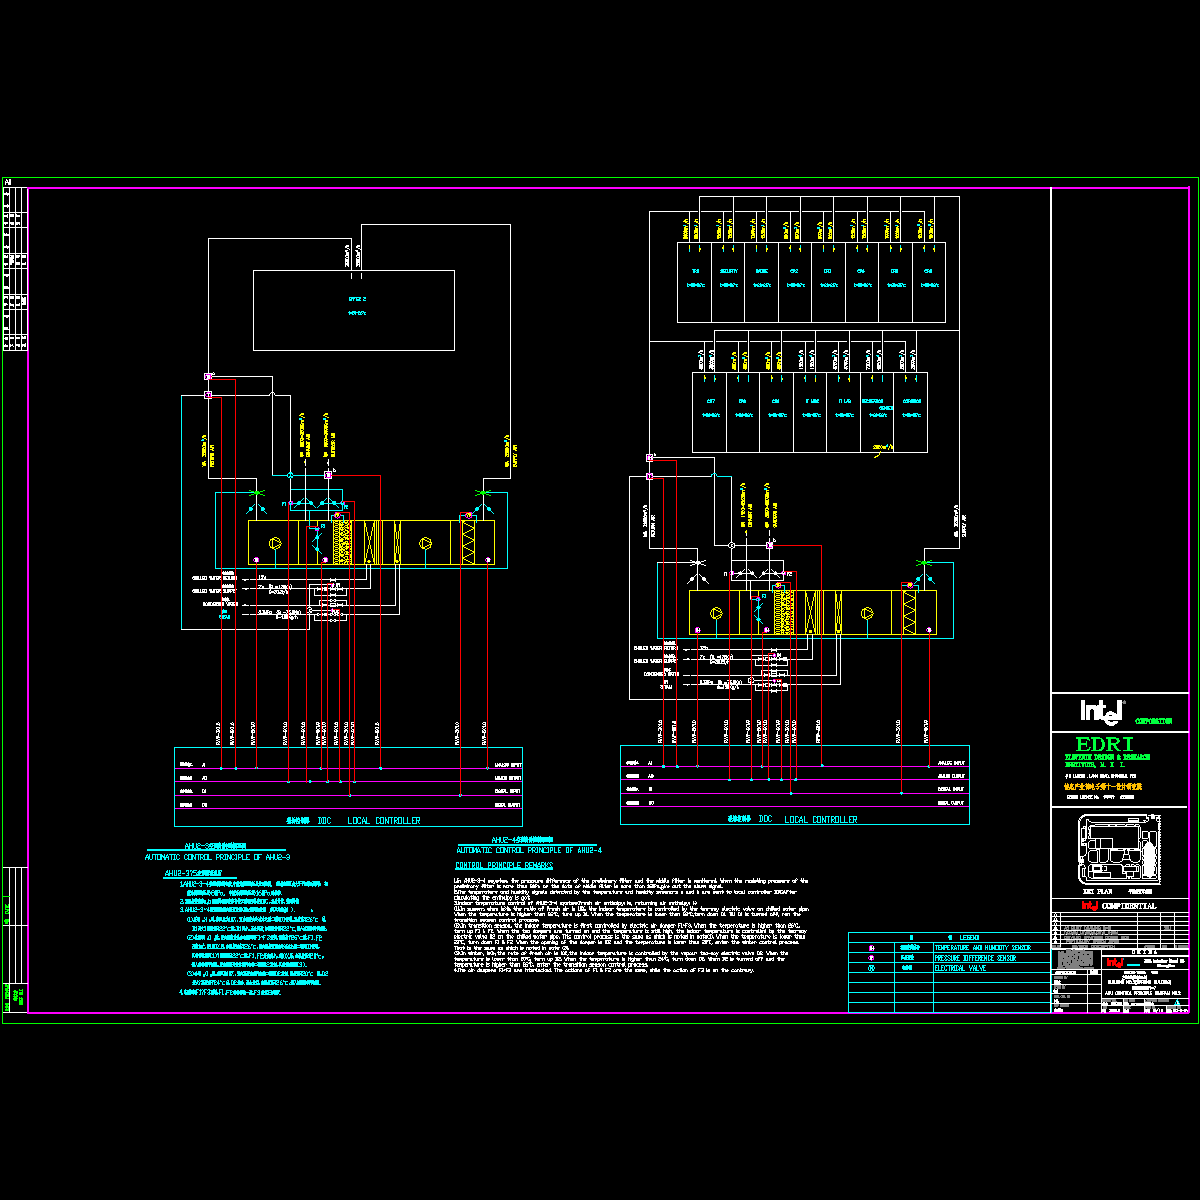Click the orange Chinese institute name

point(1101,787)
